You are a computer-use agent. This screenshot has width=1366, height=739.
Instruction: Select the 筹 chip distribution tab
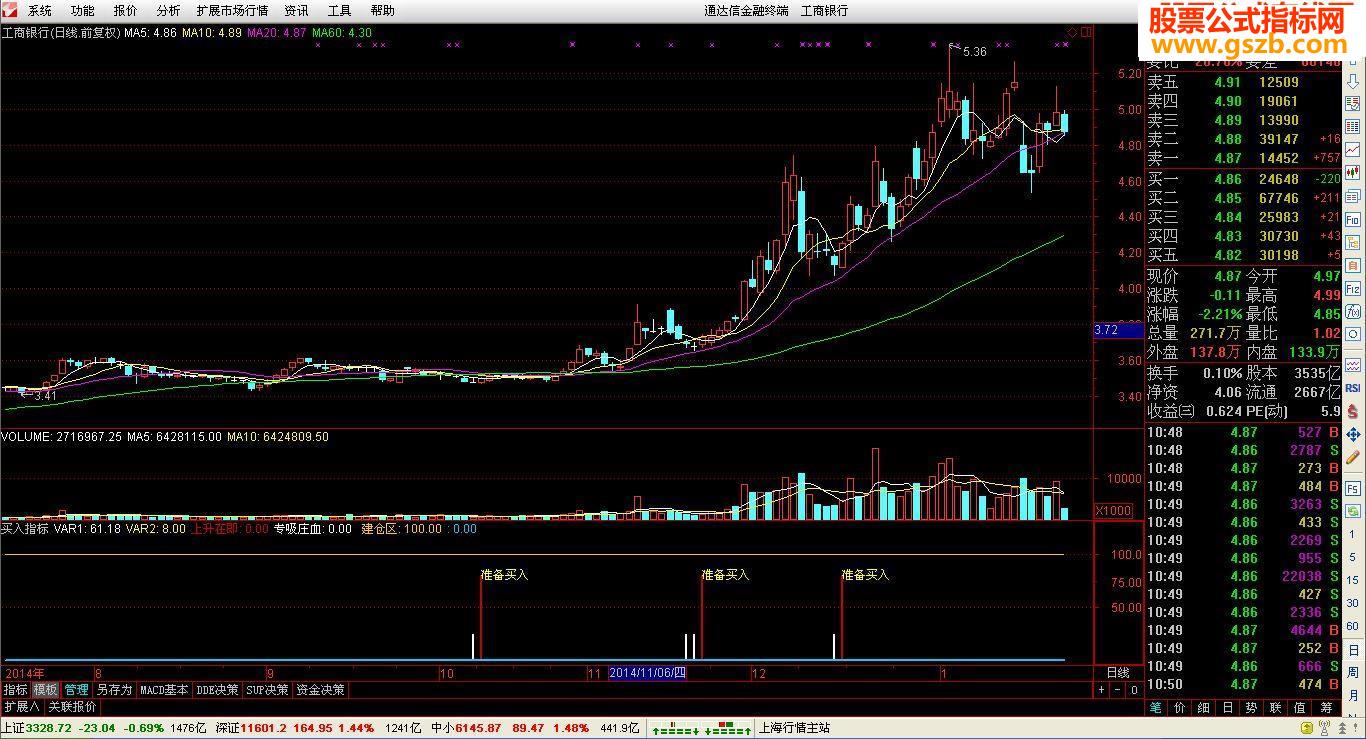[x=1325, y=707]
